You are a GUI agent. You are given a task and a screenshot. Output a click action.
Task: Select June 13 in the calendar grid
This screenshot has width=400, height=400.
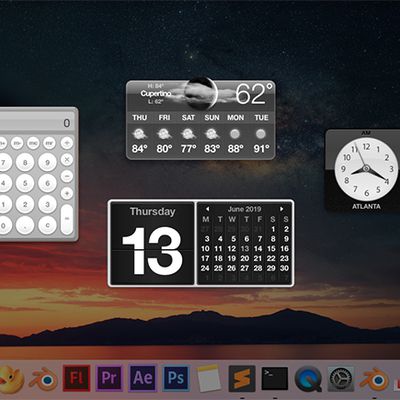tap(245, 249)
